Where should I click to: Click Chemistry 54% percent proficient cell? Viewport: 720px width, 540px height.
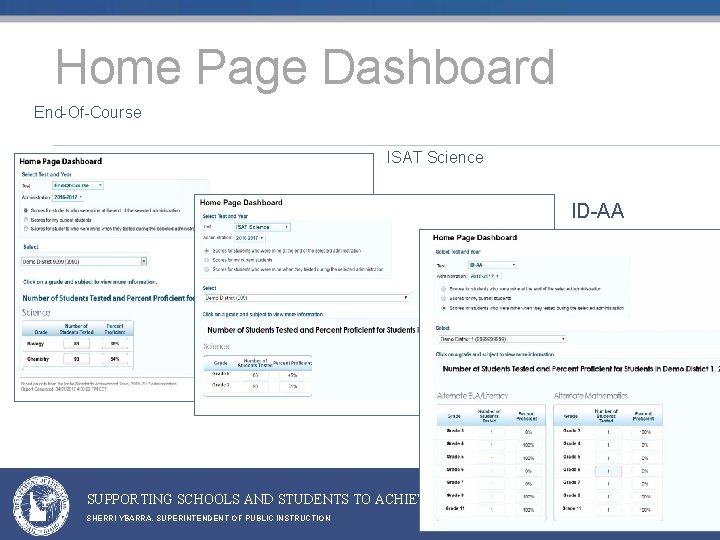115,359
